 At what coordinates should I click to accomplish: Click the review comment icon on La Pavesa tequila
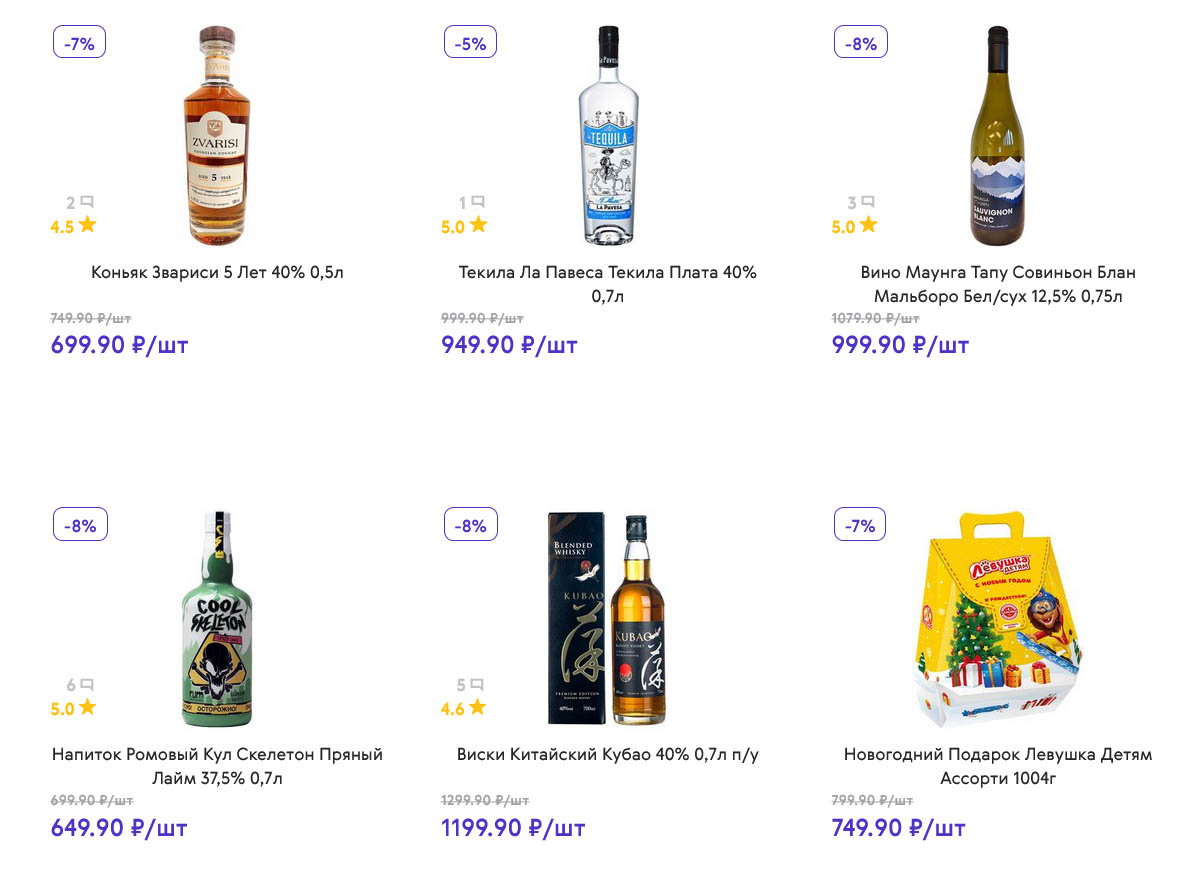point(478,203)
